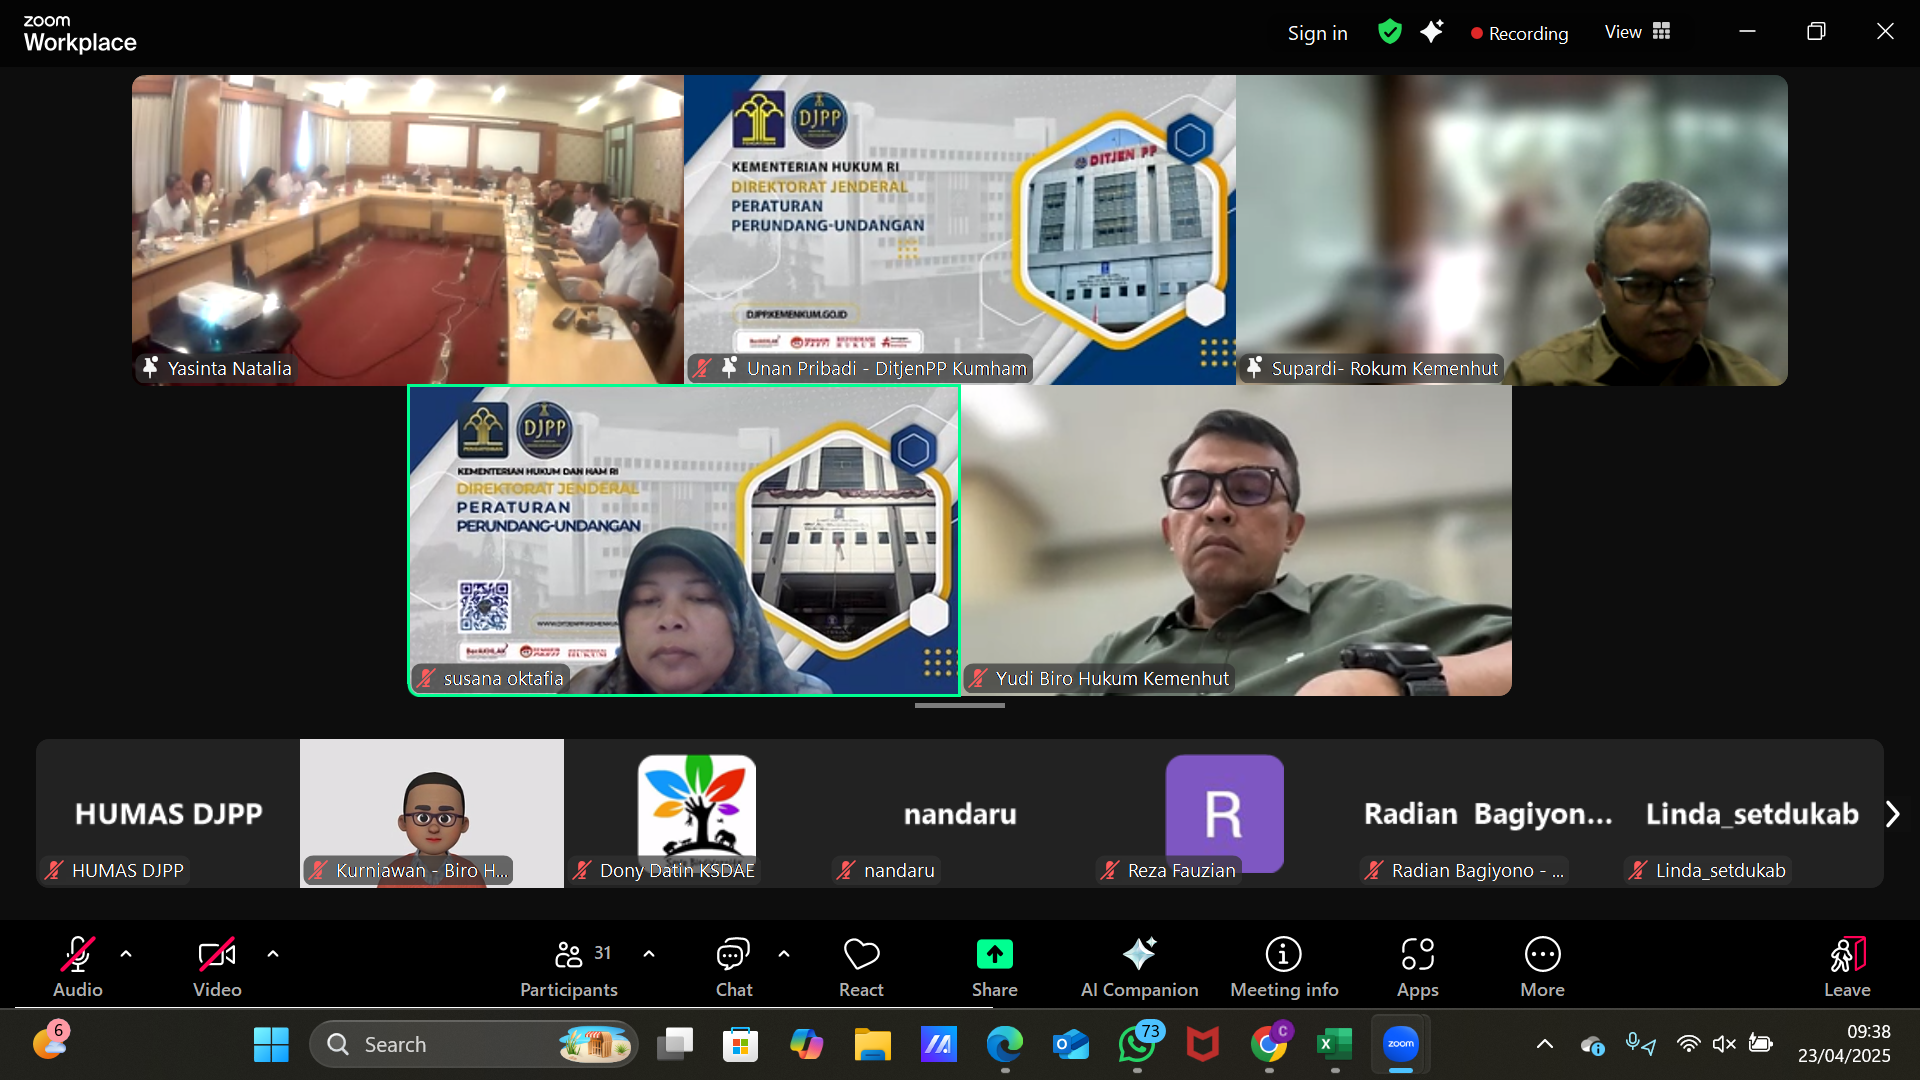This screenshot has height=1080, width=1920.
Task: Click the Recording indicator
Action: [x=1519, y=33]
